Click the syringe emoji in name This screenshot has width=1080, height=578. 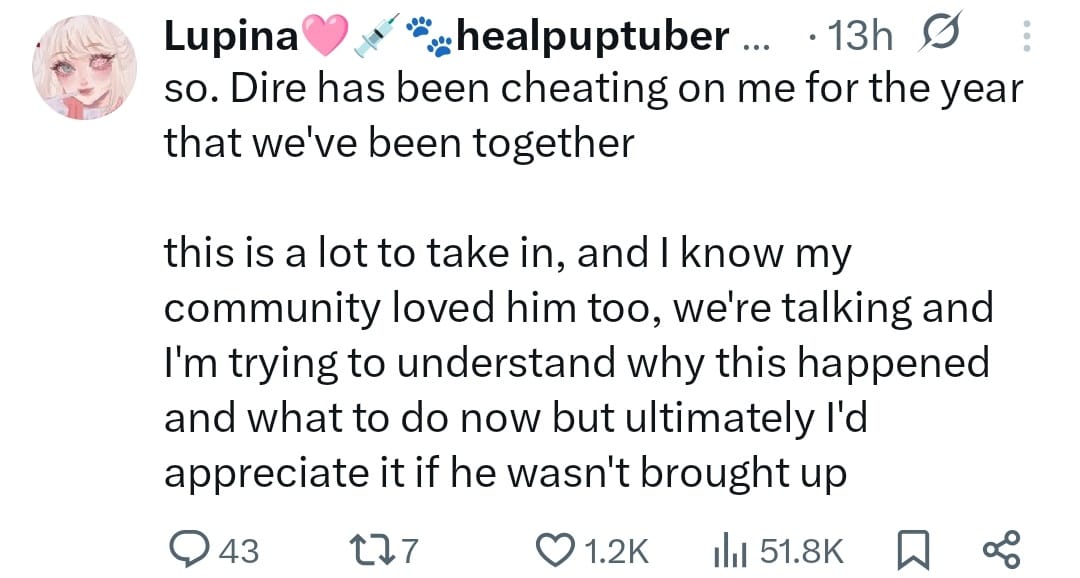pyautogui.click(x=375, y=35)
